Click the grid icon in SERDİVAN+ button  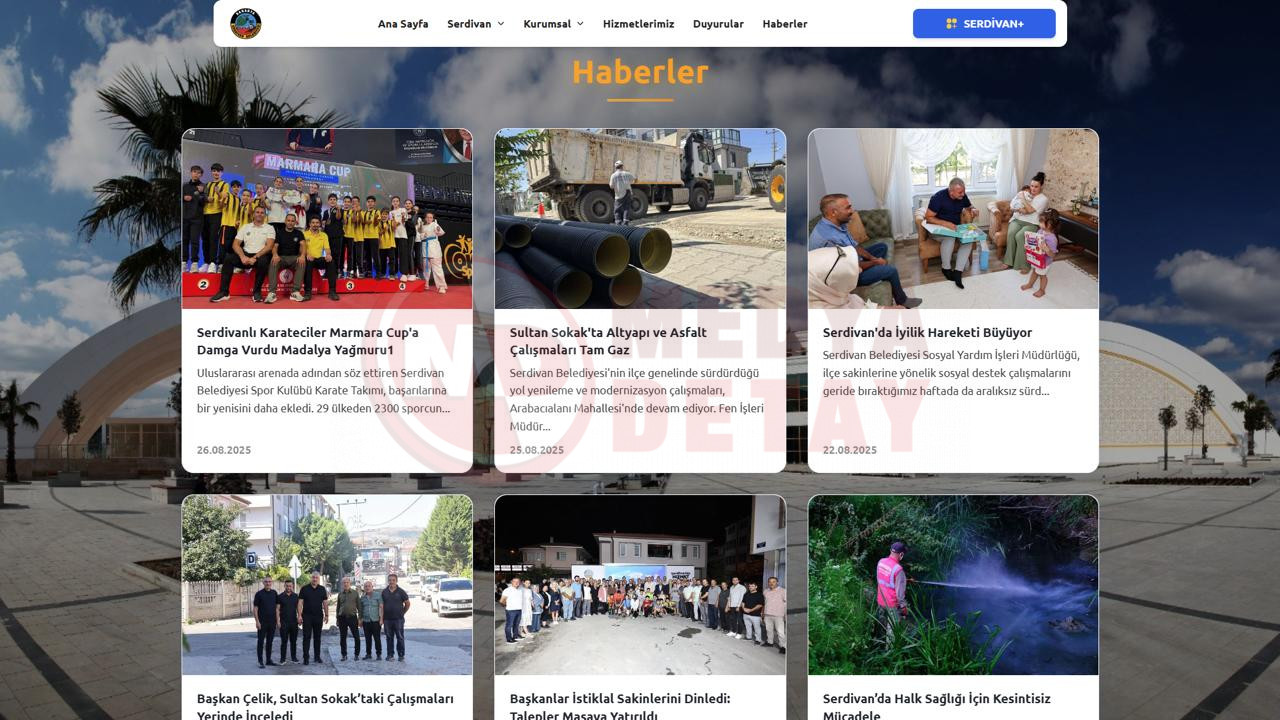tap(951, 24)
